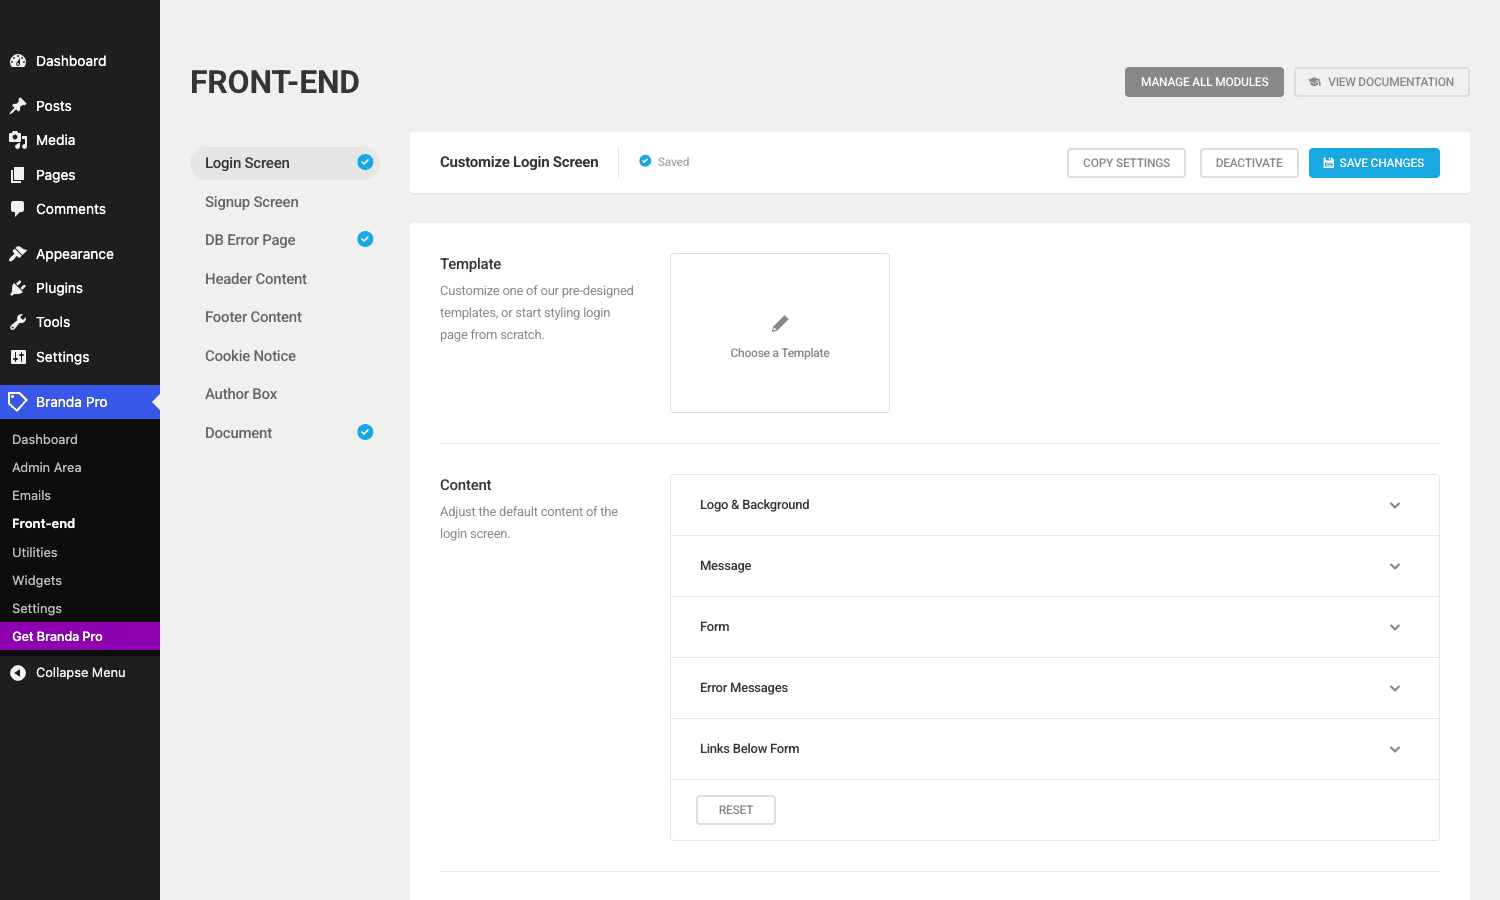
Task: Click the Plugins plug icon
Action: tap(18, 288)
